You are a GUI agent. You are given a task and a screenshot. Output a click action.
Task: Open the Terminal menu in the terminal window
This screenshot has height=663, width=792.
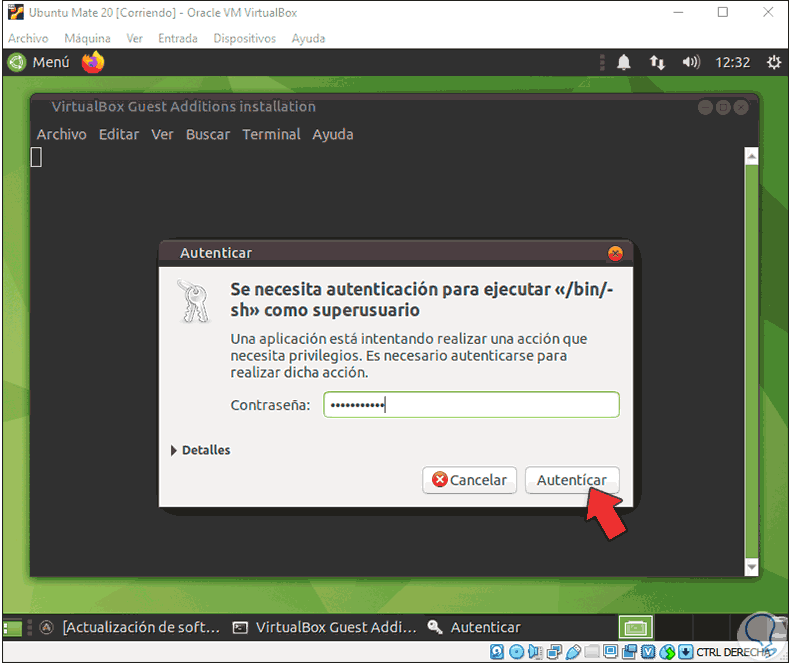click(x=271, y=134)
